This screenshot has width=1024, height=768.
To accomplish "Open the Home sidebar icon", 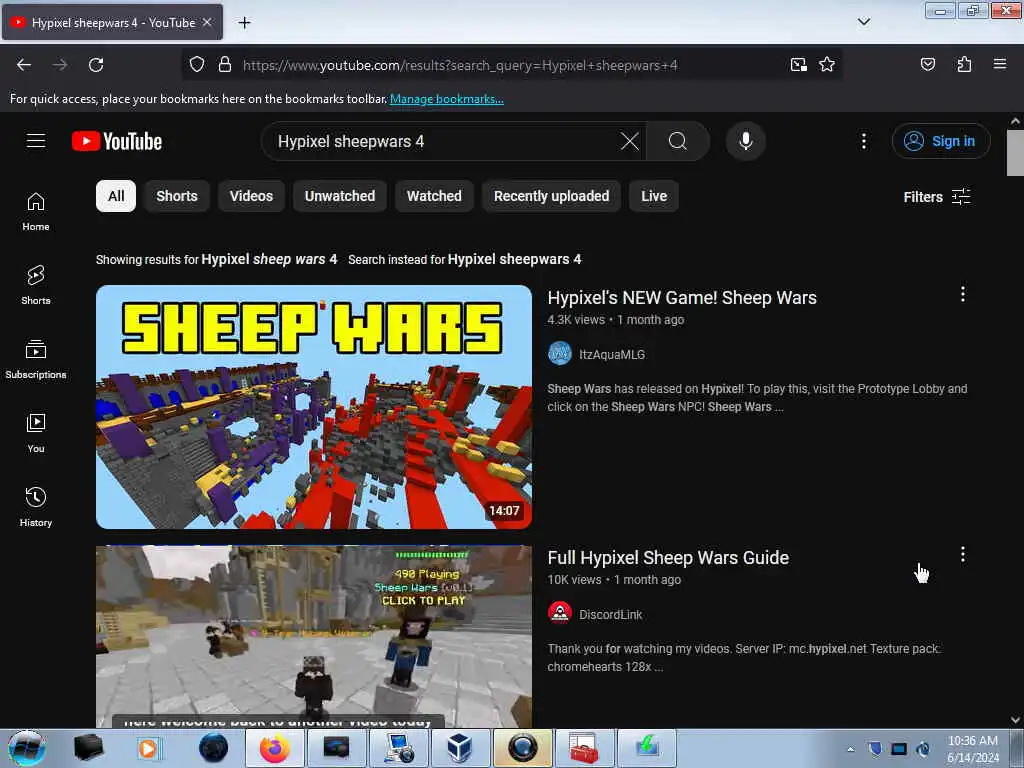I will pyautogui.click(x=36, y=212).
